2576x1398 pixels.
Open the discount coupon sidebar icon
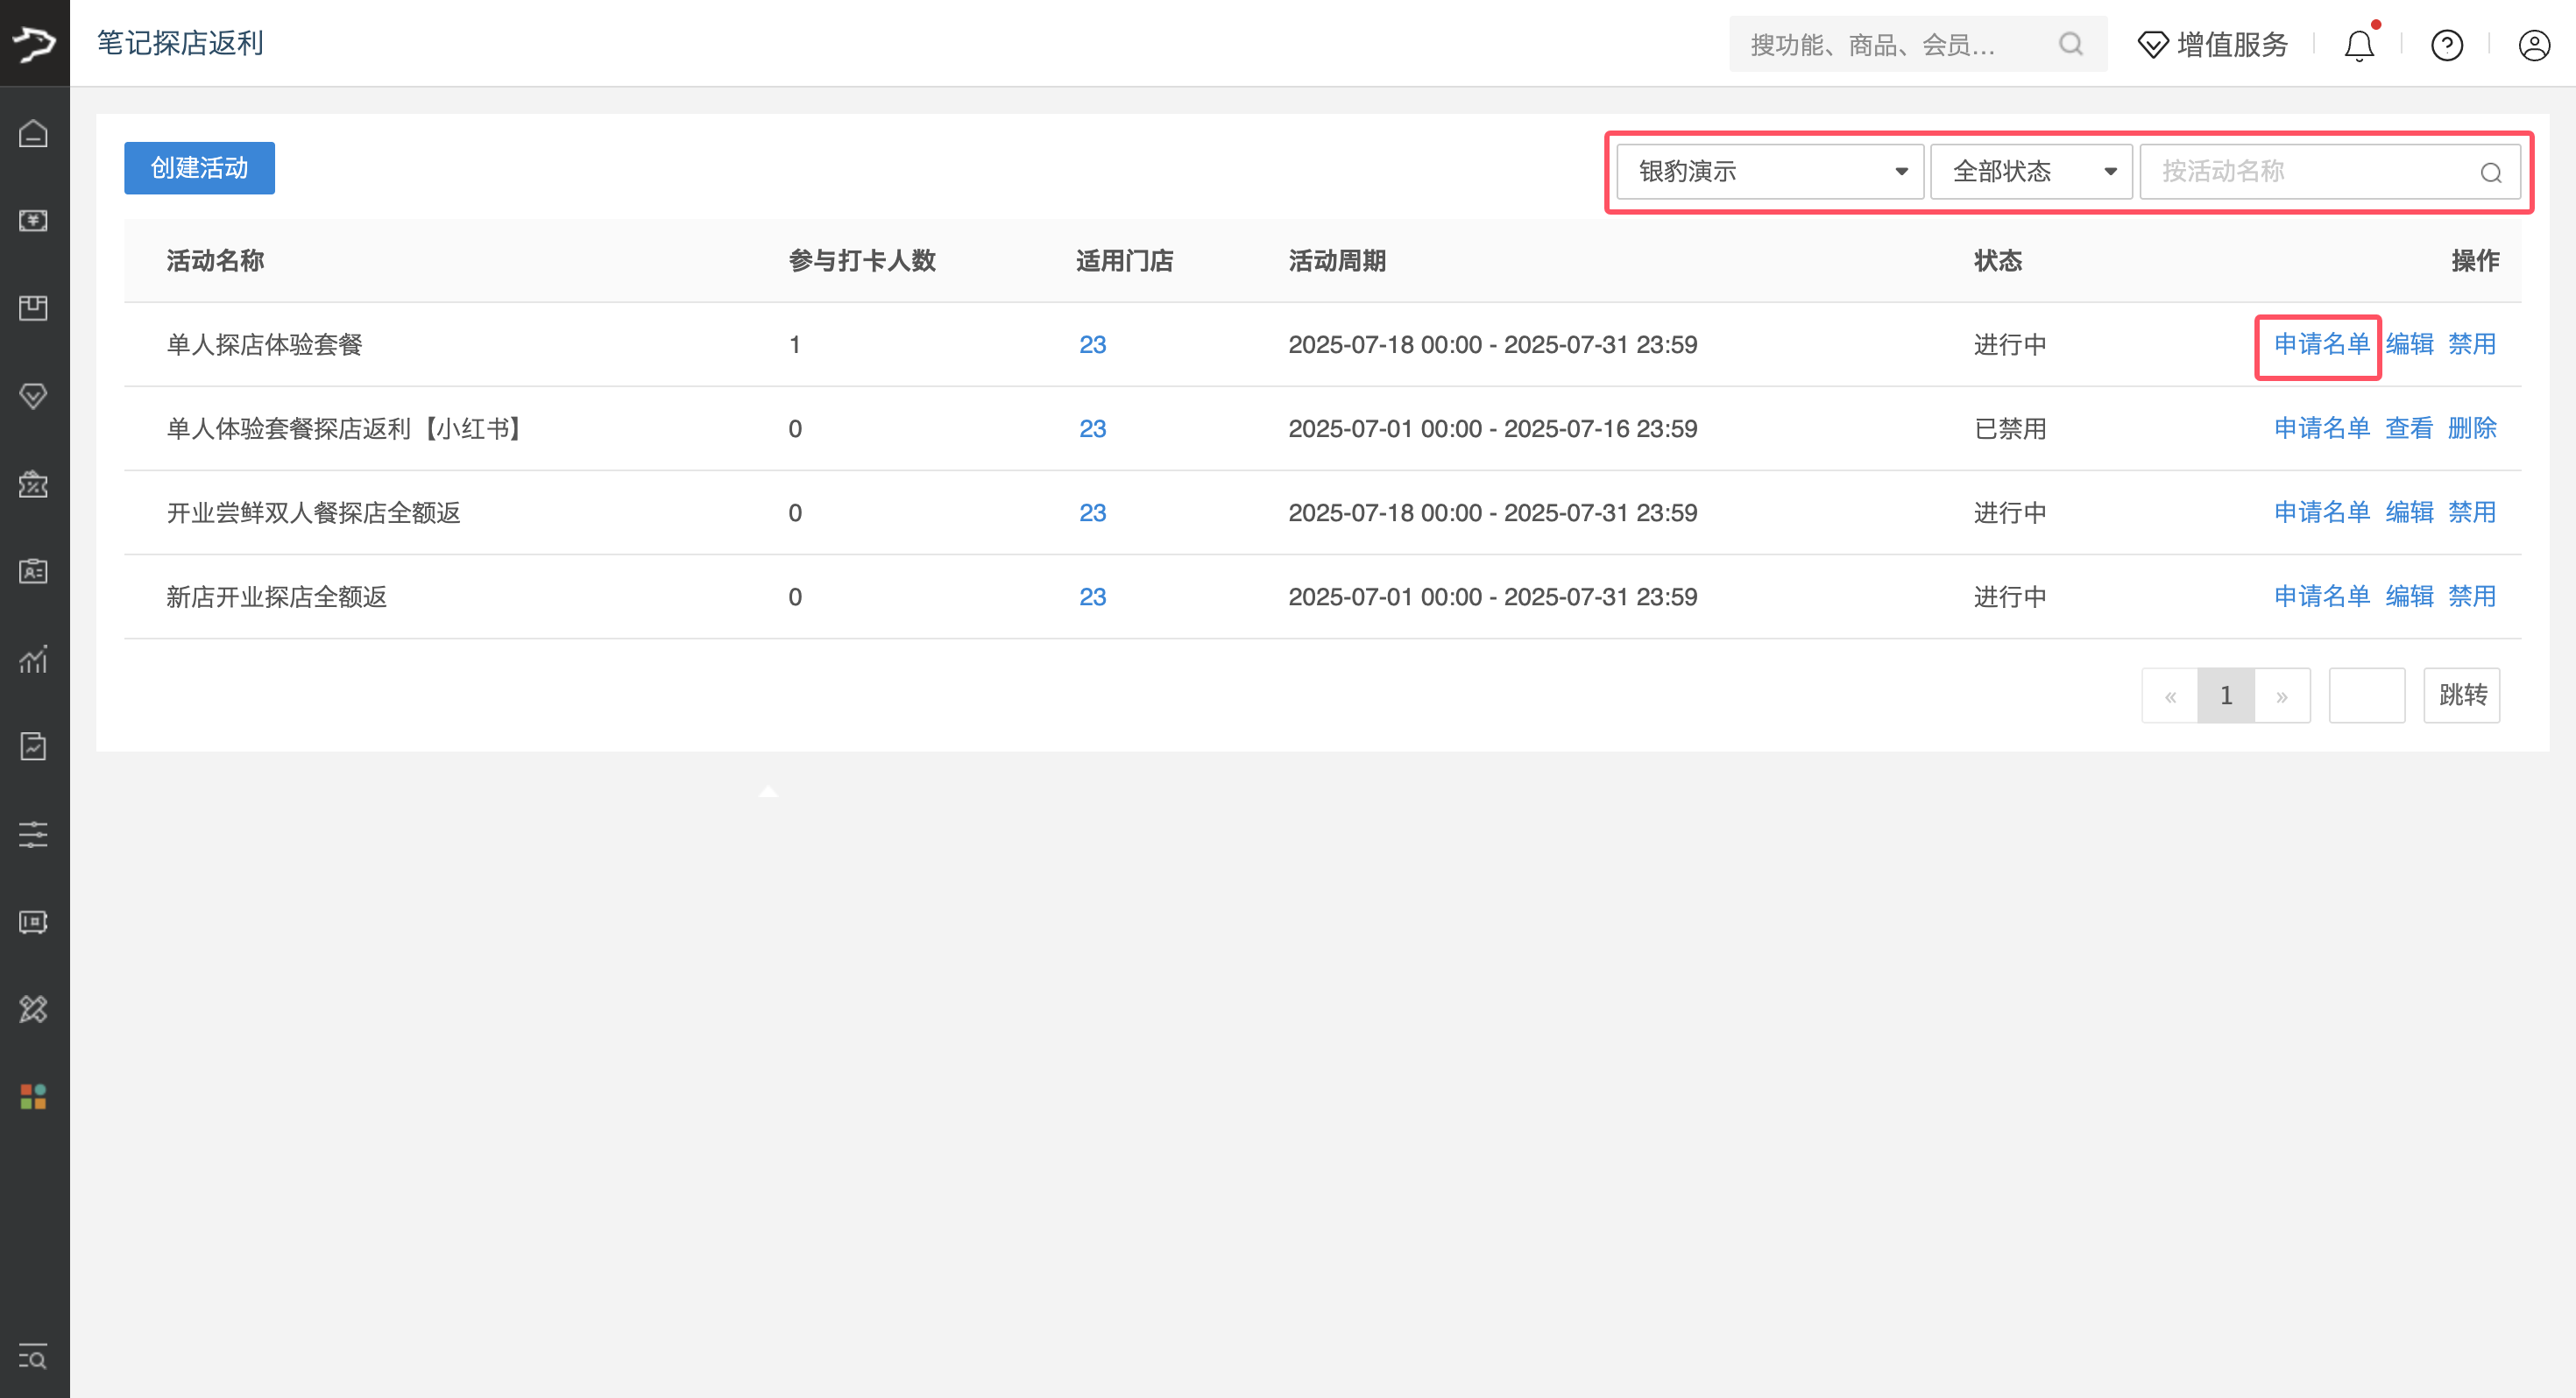[x=34, y=484]
